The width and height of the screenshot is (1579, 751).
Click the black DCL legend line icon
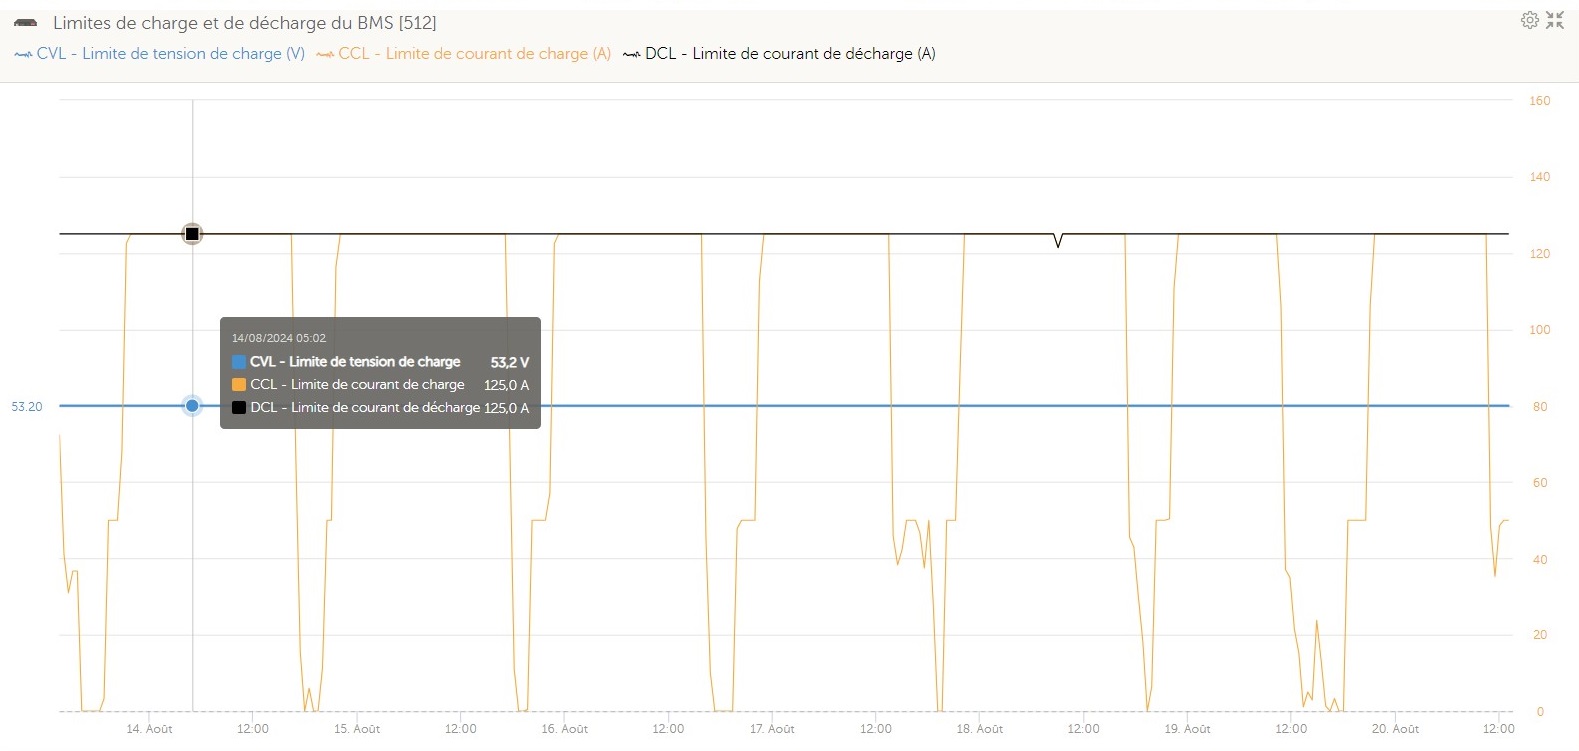[x=631, y=54]
